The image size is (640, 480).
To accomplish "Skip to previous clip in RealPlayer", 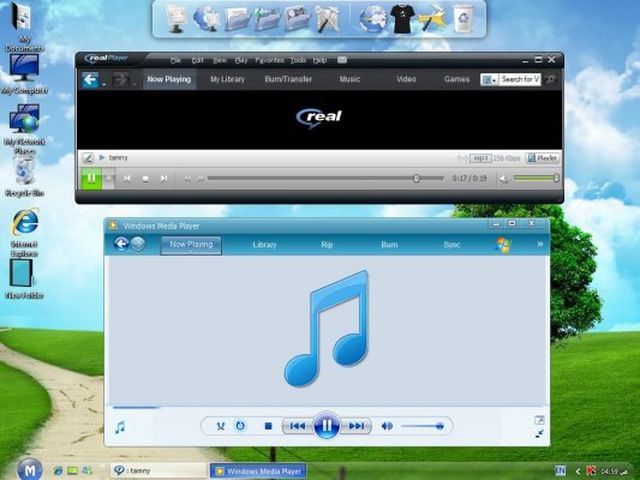I will [x=127, y=178].
